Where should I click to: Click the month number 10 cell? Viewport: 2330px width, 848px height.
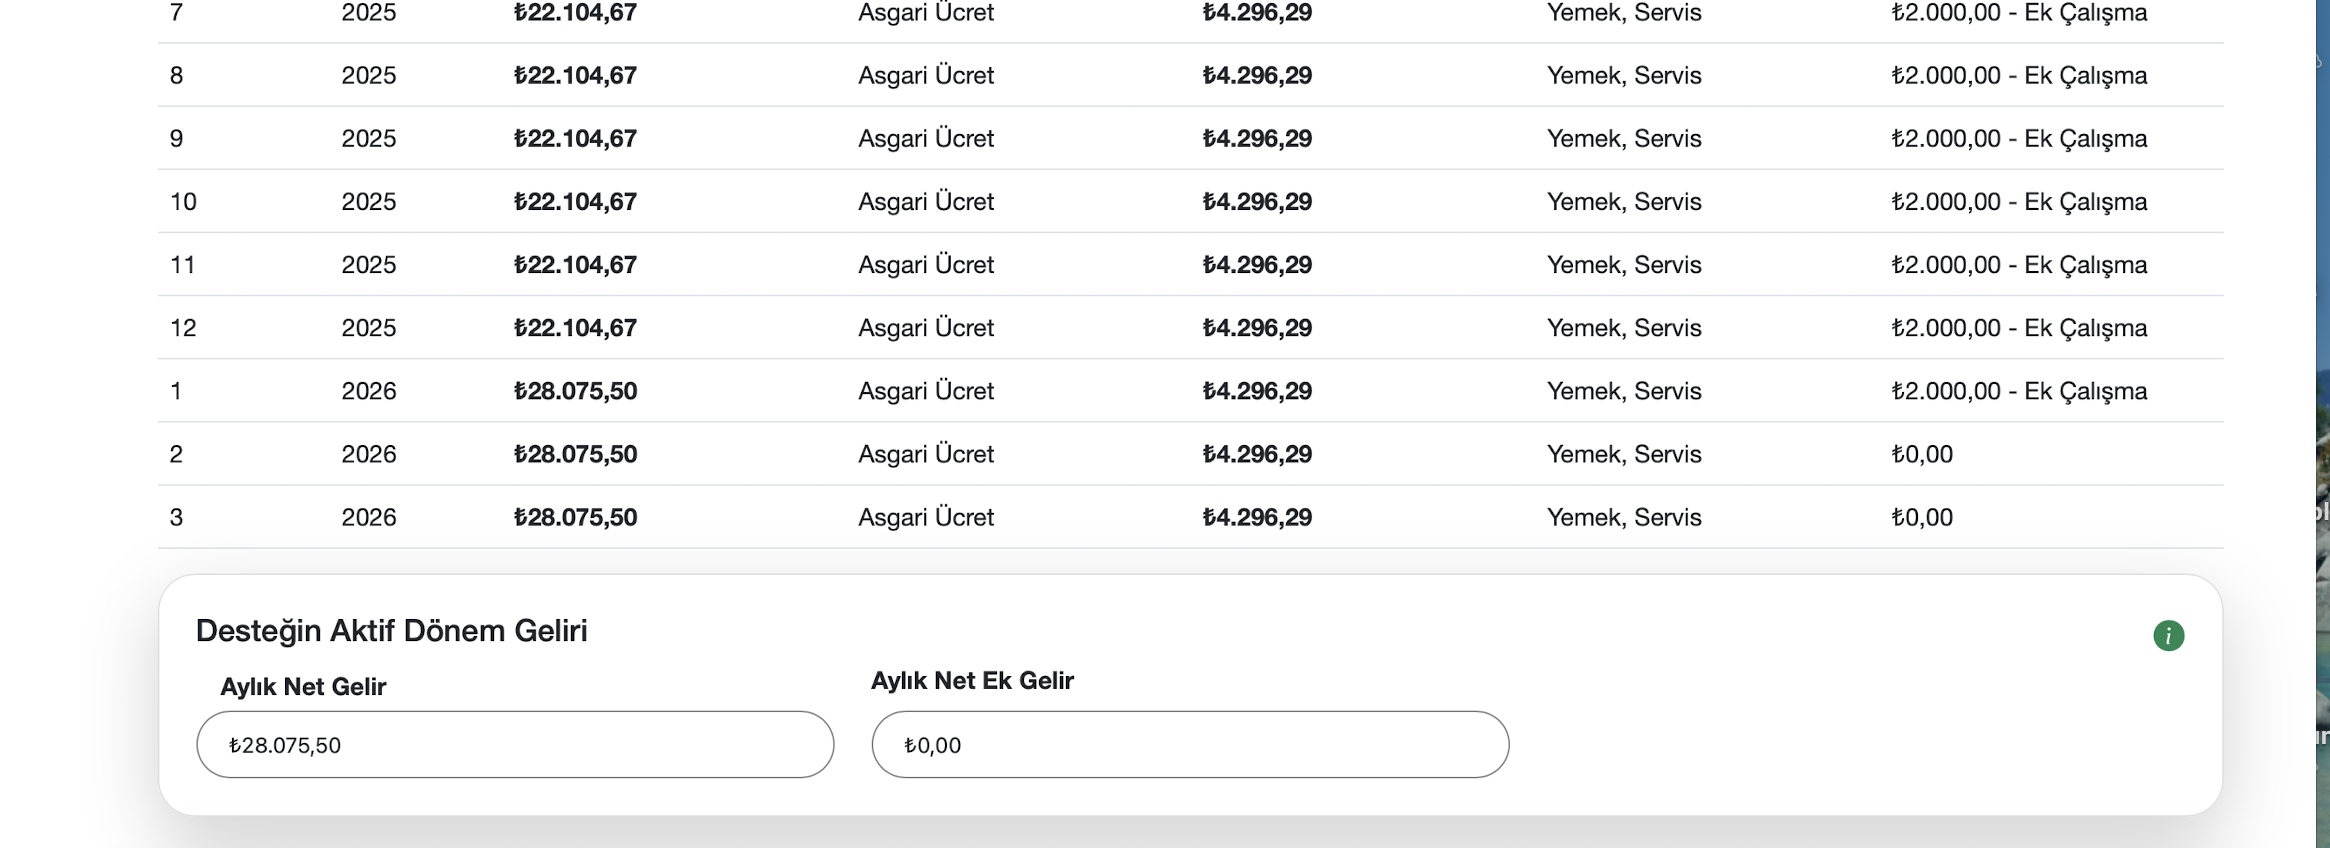coord(183,201)
